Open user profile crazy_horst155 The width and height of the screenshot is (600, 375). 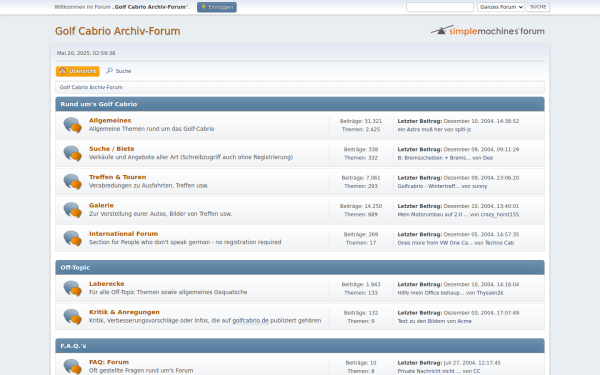pos(500,215)
